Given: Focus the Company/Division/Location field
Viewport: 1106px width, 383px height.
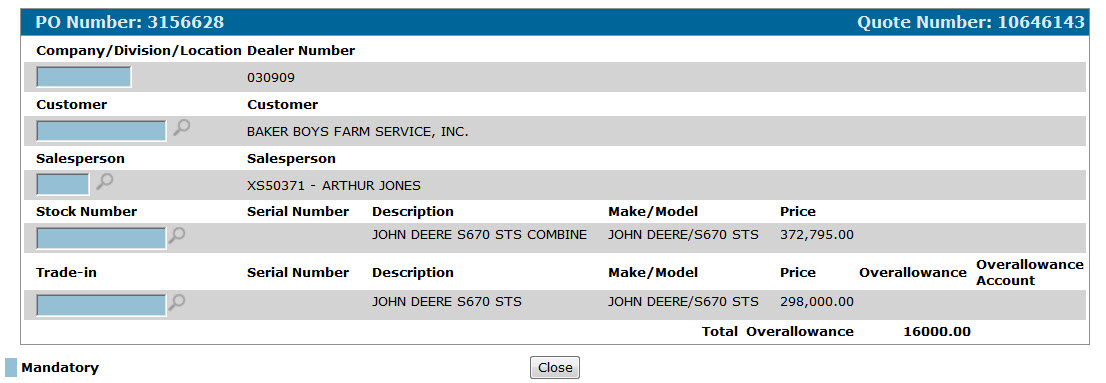Looking at the screenshot, I should tap(84, 77).
